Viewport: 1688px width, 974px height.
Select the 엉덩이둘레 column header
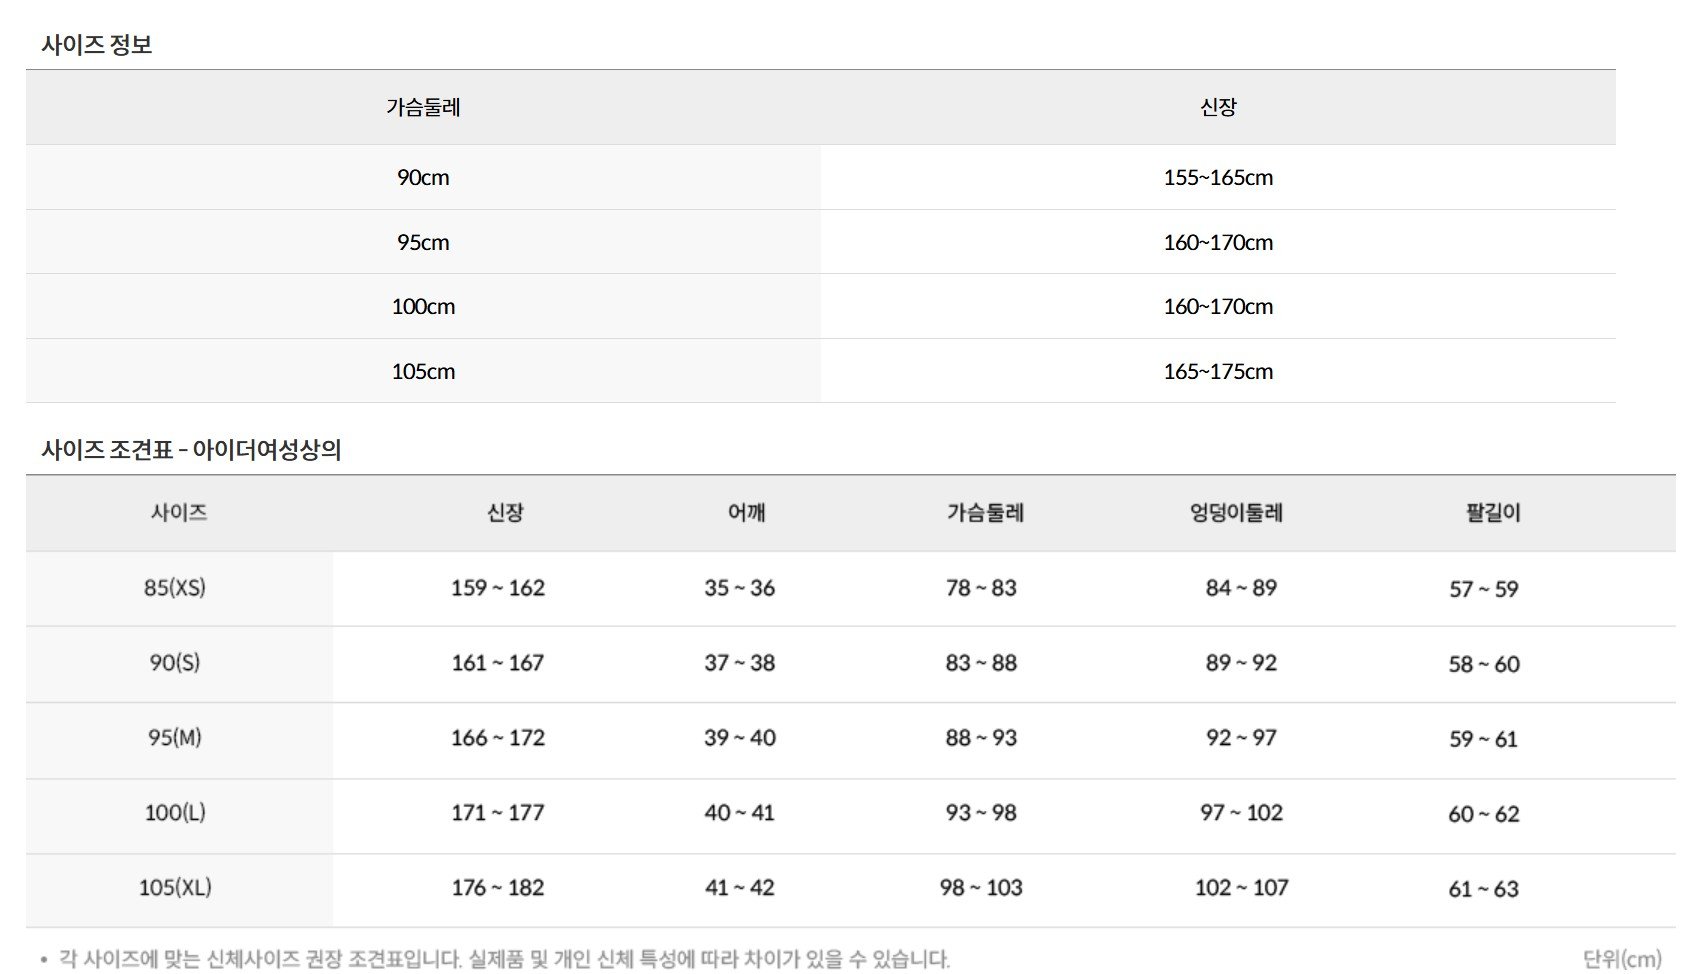[1236, 512]
